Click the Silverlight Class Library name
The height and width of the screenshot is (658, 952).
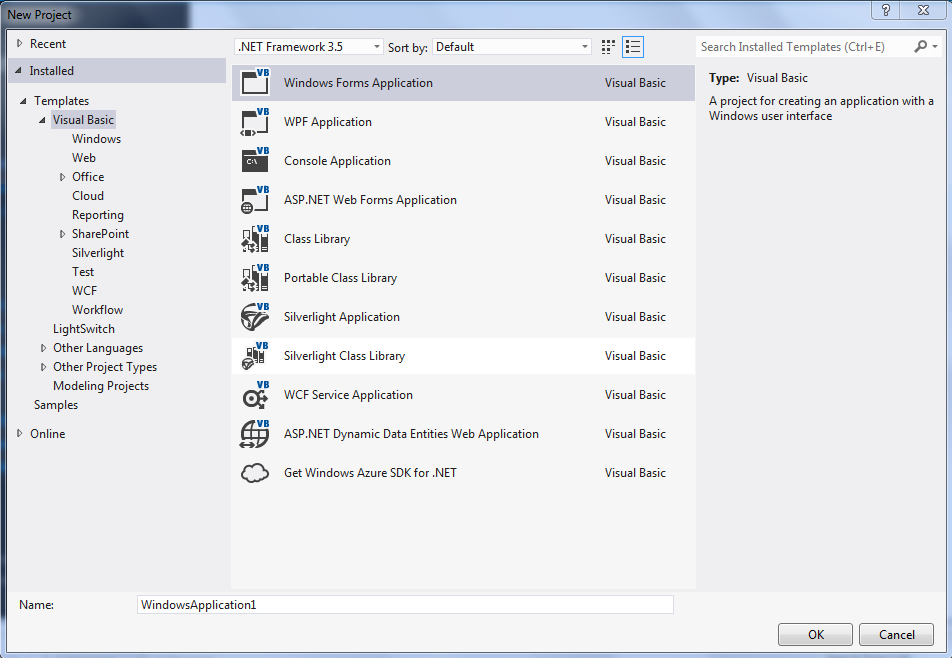(x=344, y=356)
